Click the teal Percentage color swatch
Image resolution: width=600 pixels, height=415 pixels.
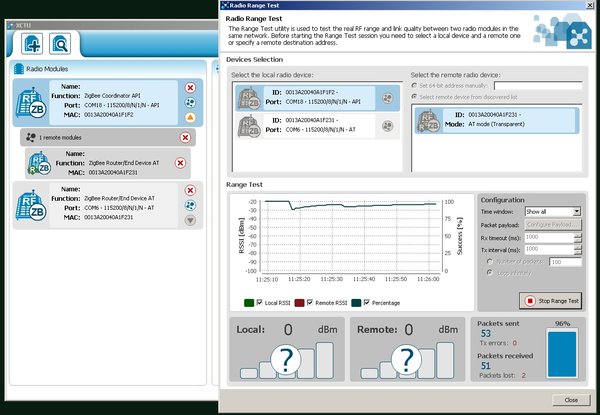pos(356,303)
